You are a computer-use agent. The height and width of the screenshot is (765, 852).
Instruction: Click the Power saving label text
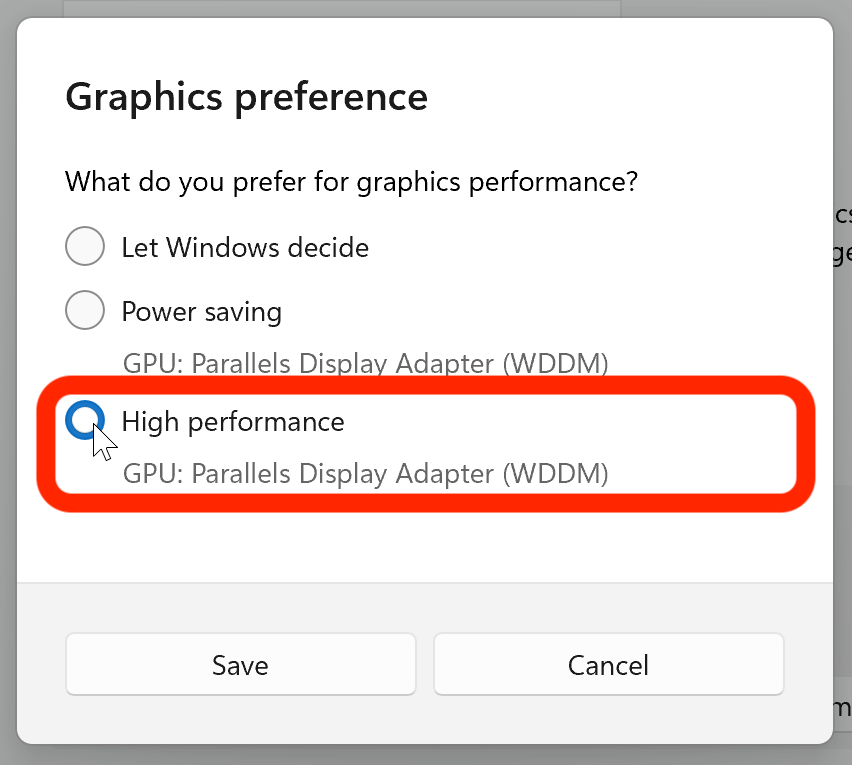point(201,311)
